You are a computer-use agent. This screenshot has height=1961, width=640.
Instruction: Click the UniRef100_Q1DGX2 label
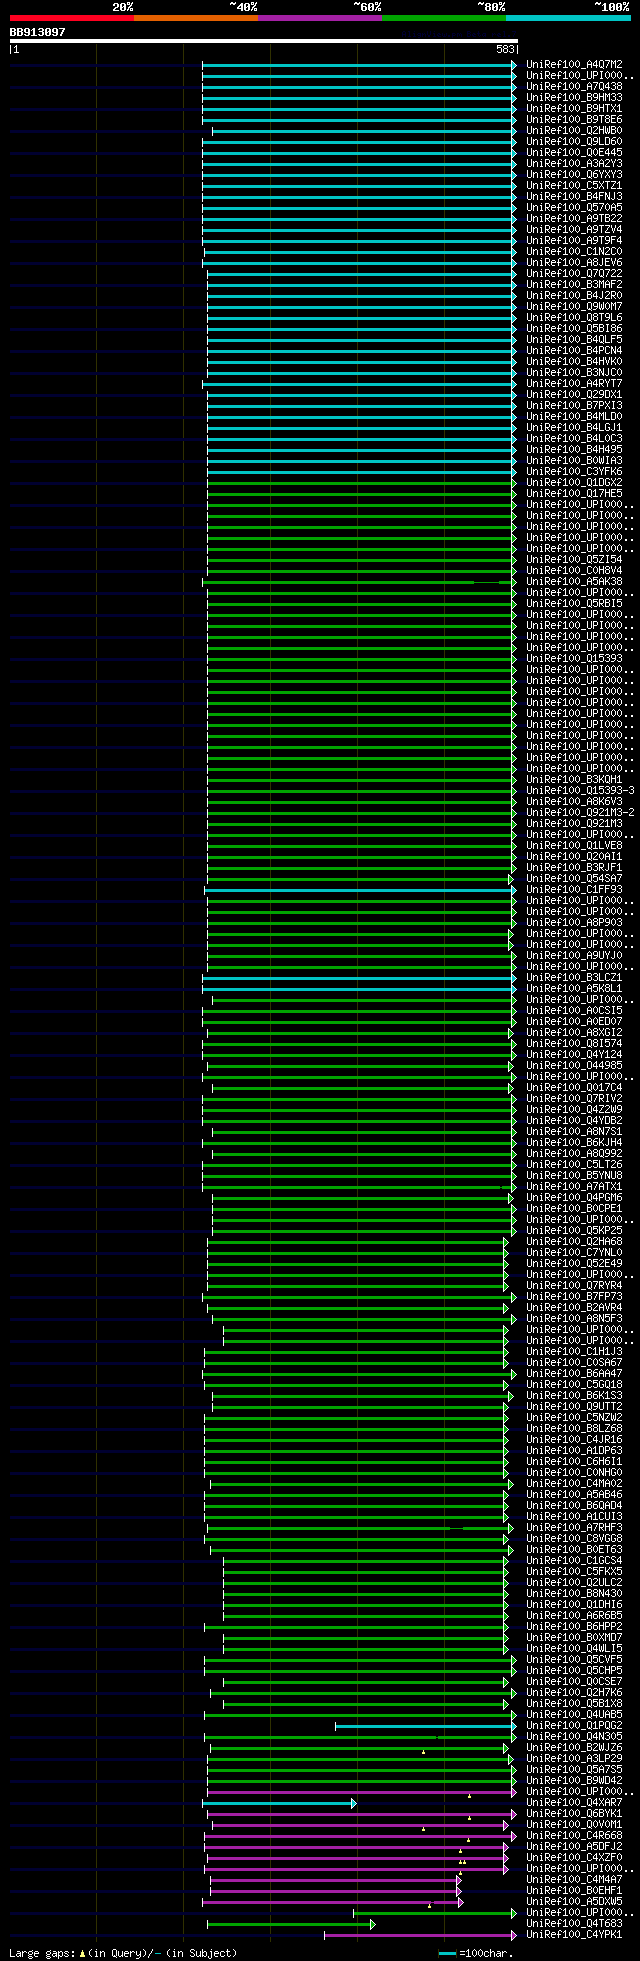click(x=574, y=483)
